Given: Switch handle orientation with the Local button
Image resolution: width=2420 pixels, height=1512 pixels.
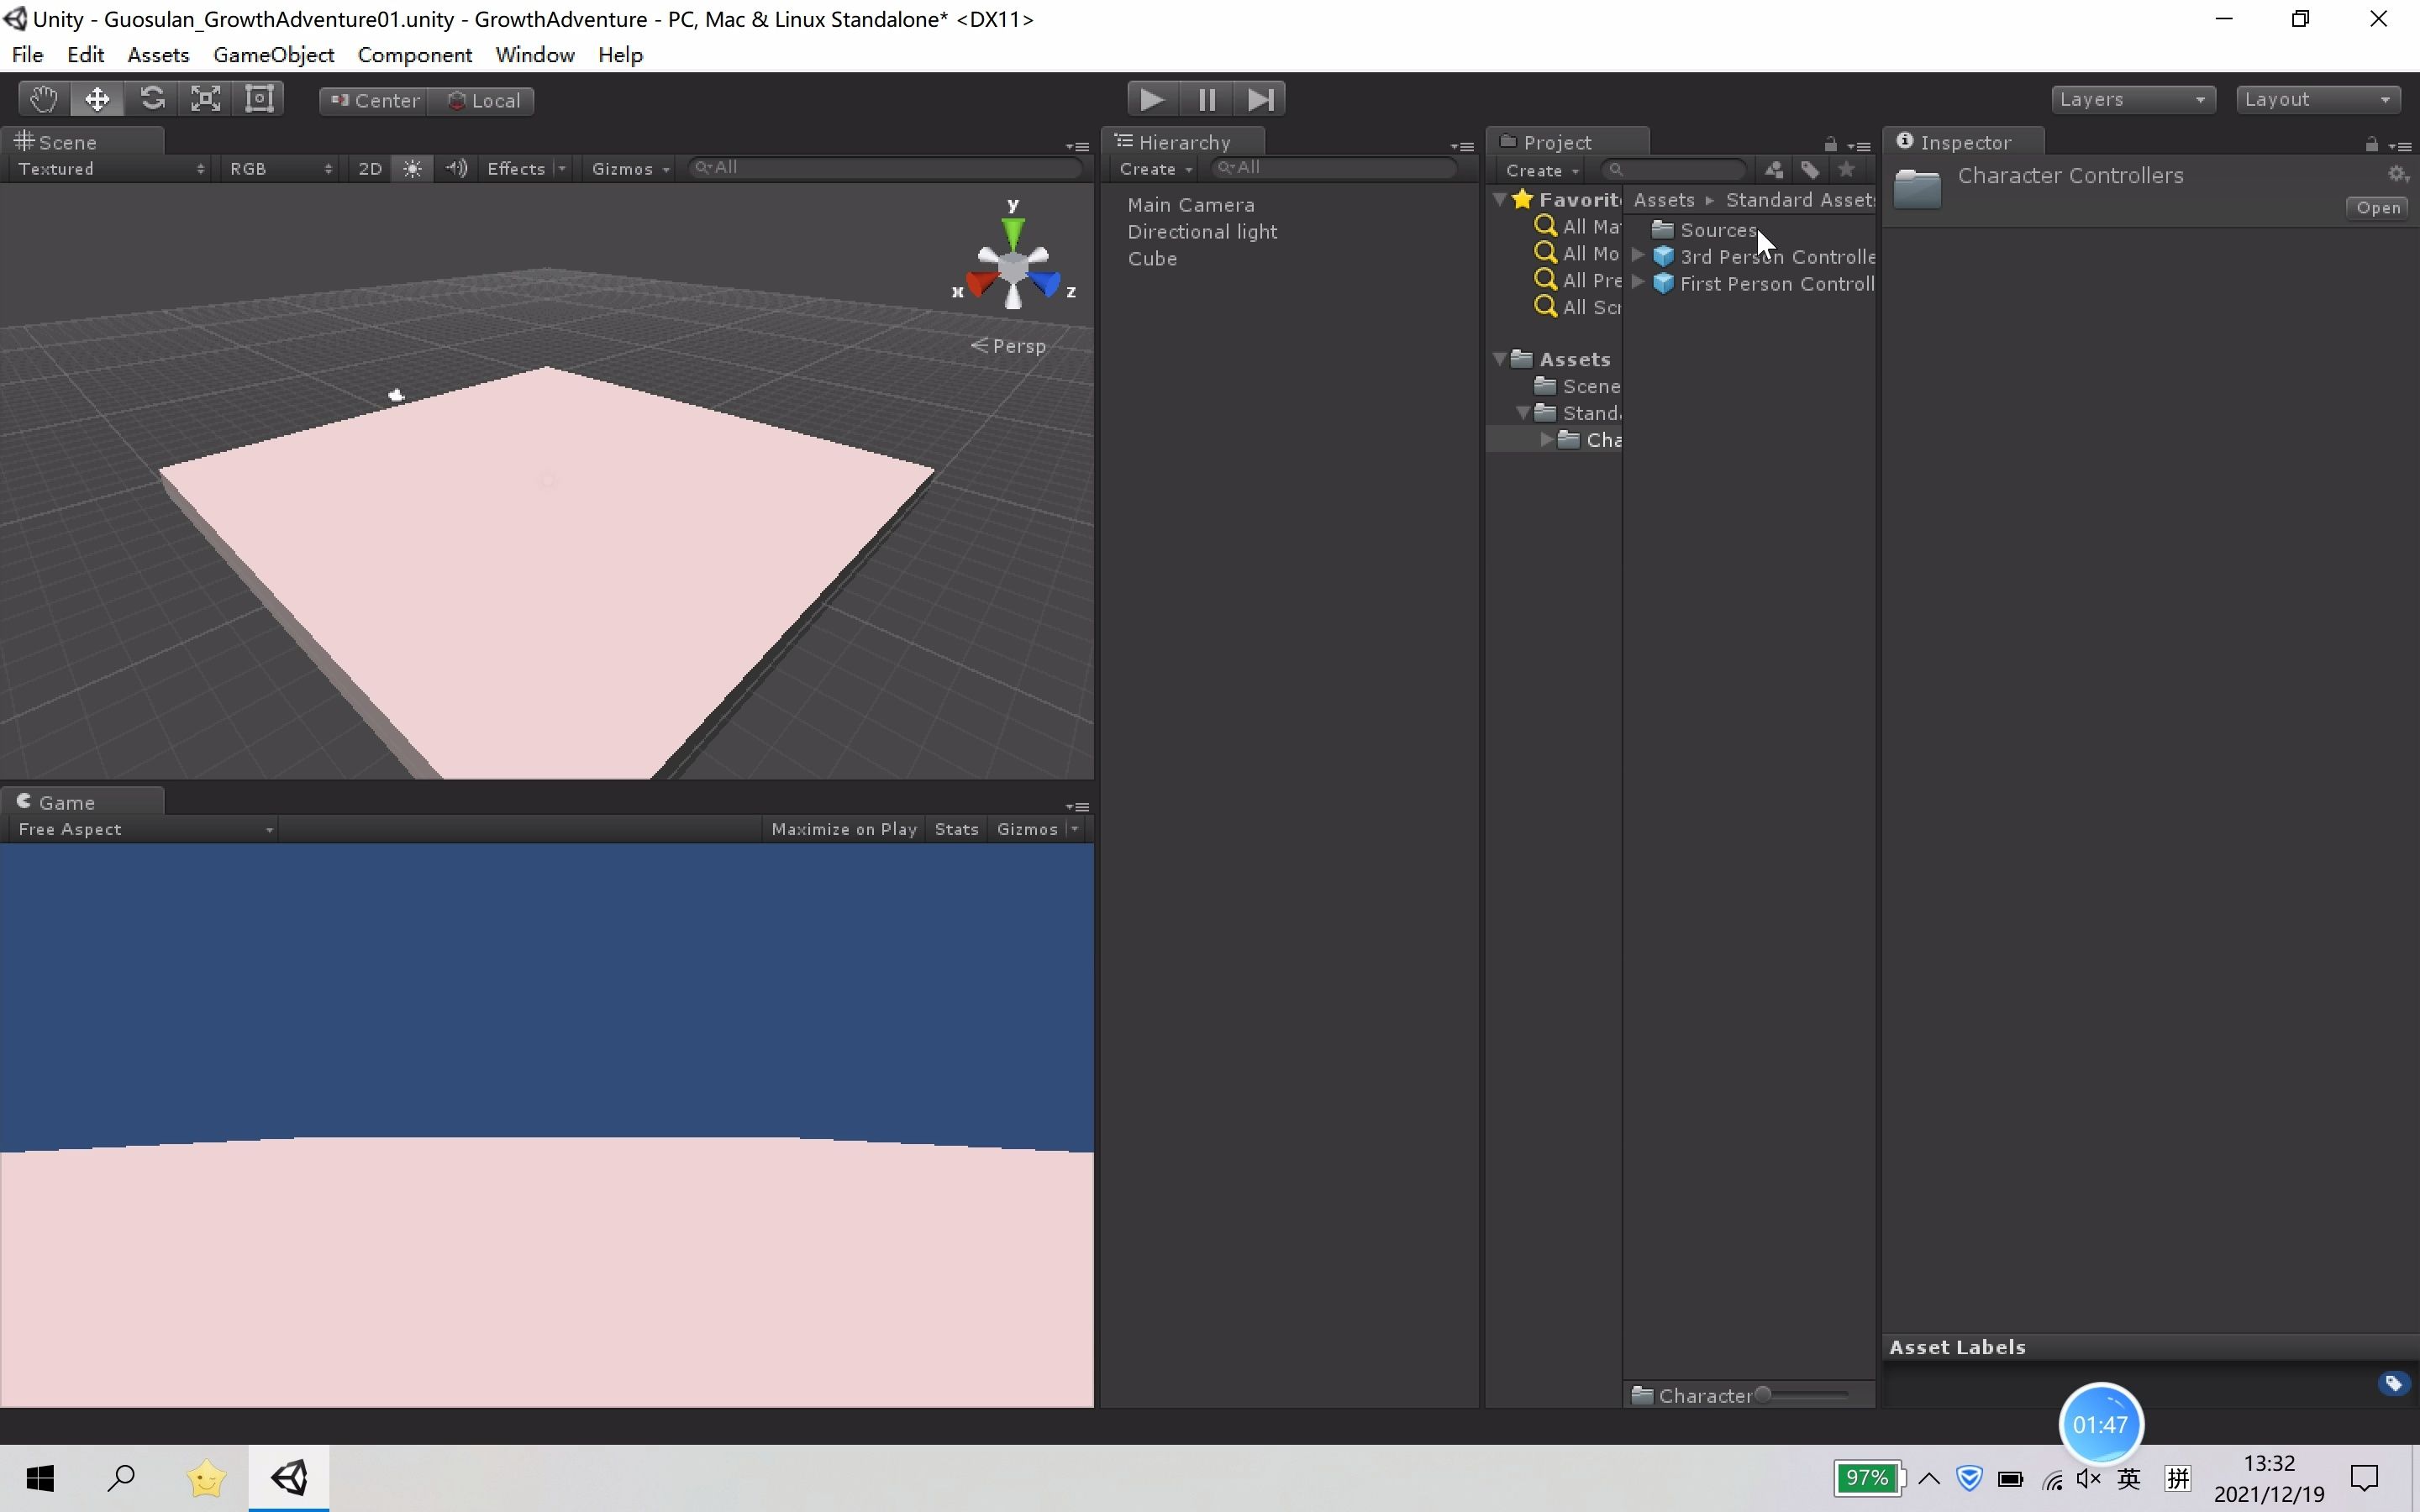Looking at the screenshot, I should (x=484, y=100).
